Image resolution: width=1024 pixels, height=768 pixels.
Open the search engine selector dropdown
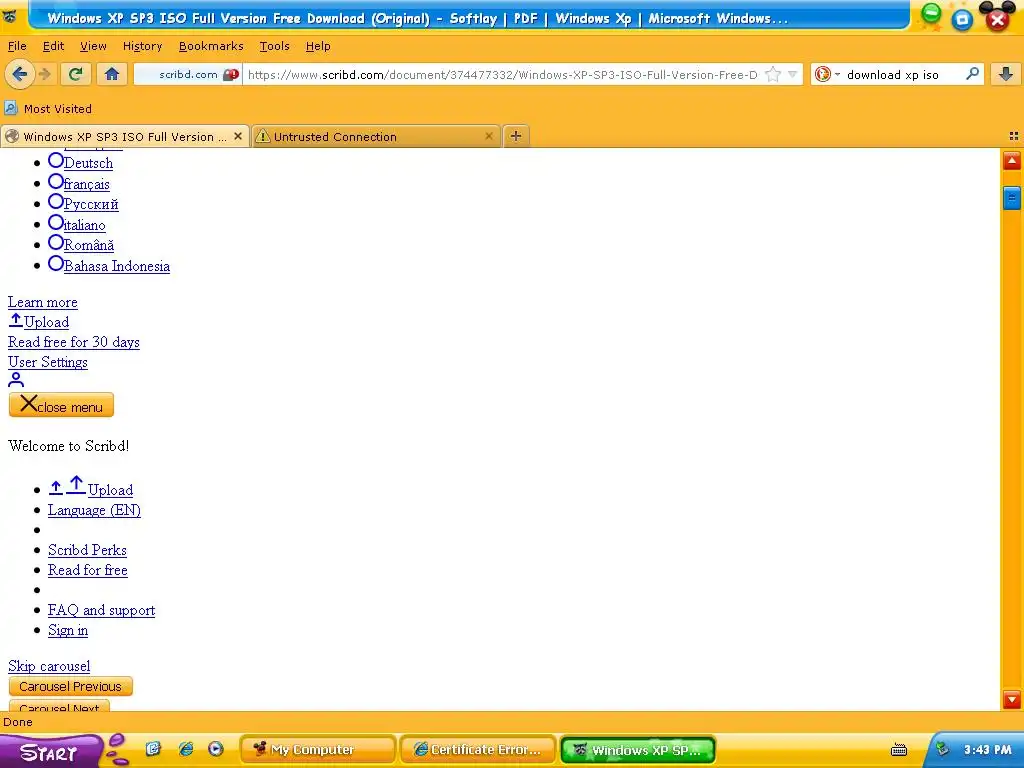(827, 74)
